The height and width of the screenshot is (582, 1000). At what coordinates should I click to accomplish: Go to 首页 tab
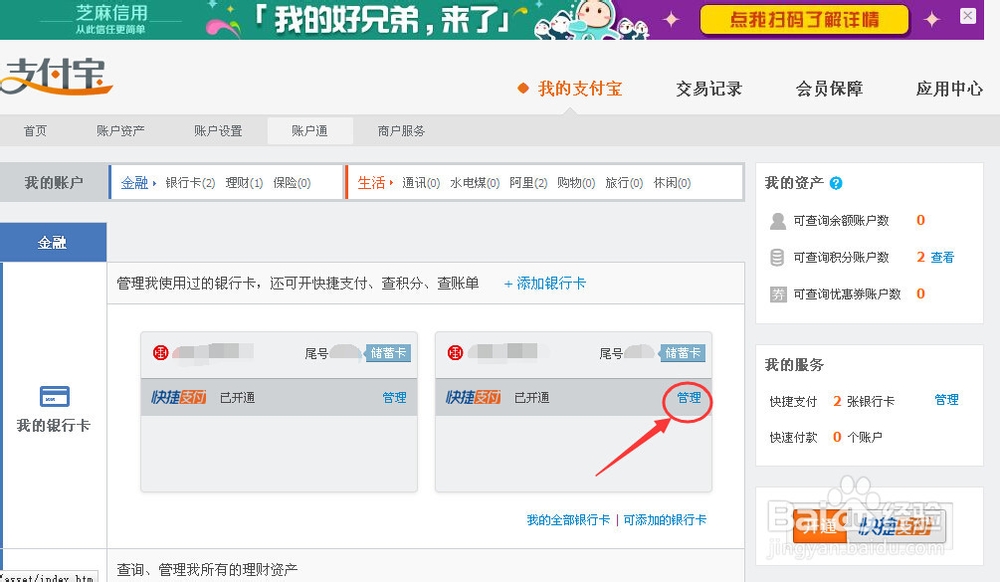[x=35, y=131]
